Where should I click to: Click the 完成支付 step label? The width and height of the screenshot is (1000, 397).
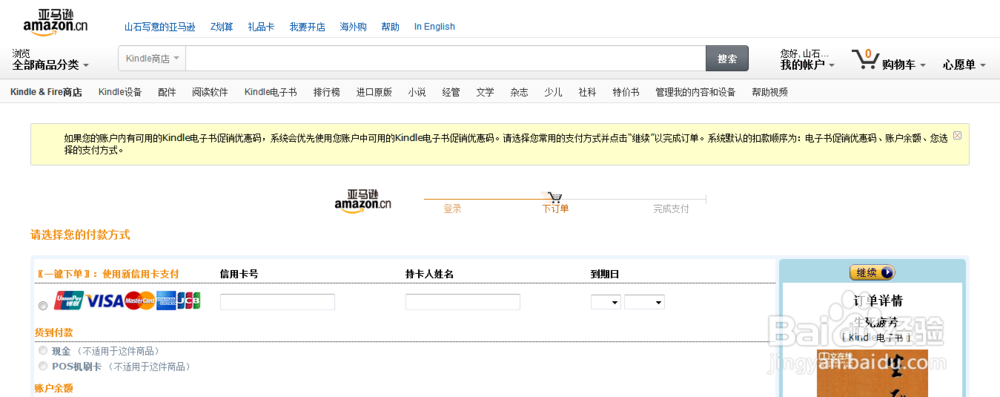click(x=671, y=209)
